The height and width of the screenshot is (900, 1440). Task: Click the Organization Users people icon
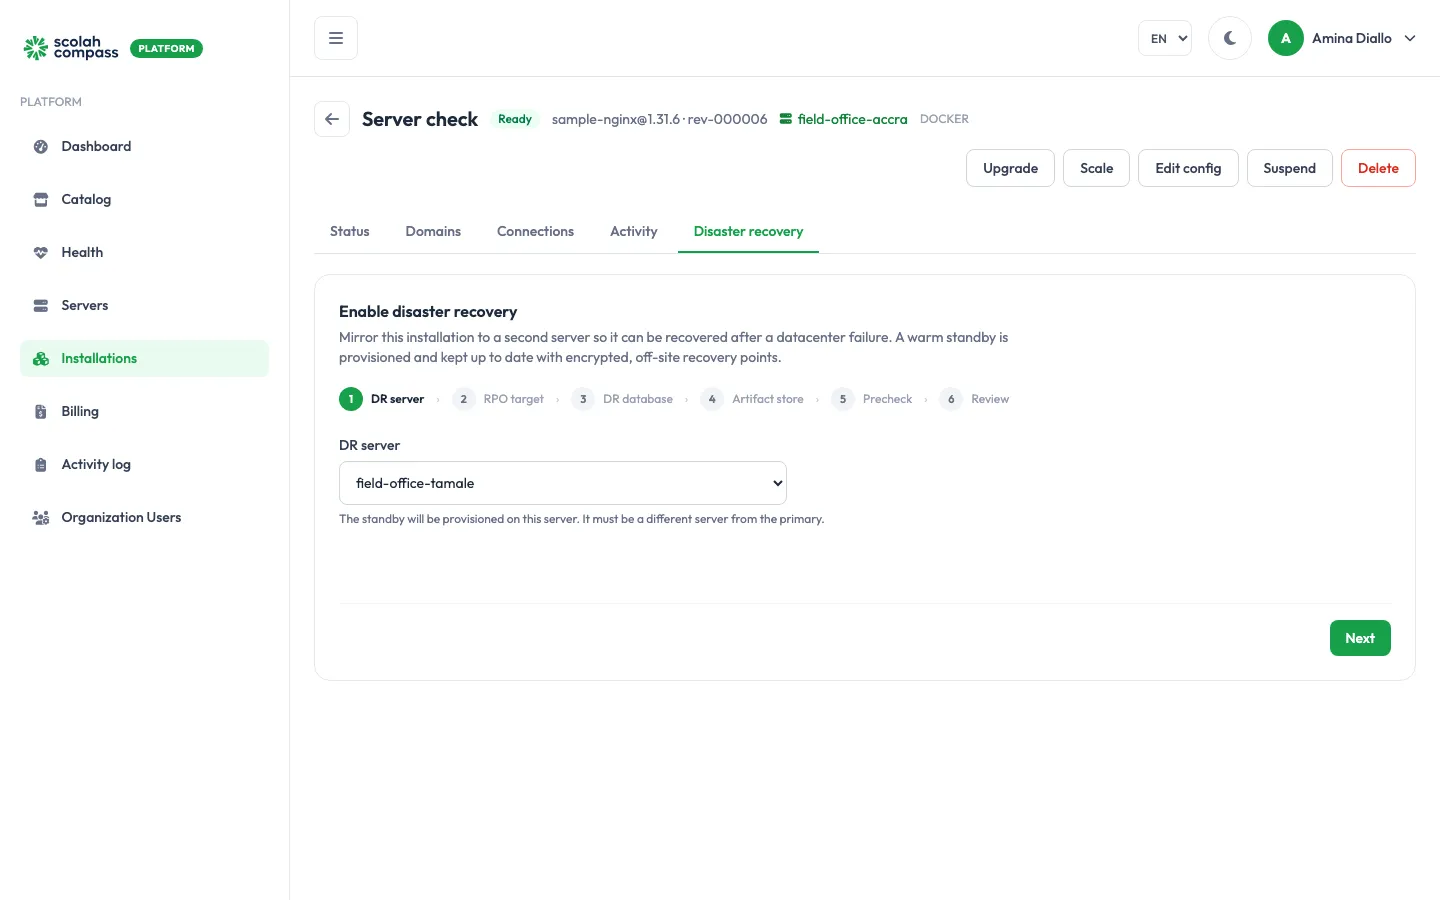[x=41, y=518]
